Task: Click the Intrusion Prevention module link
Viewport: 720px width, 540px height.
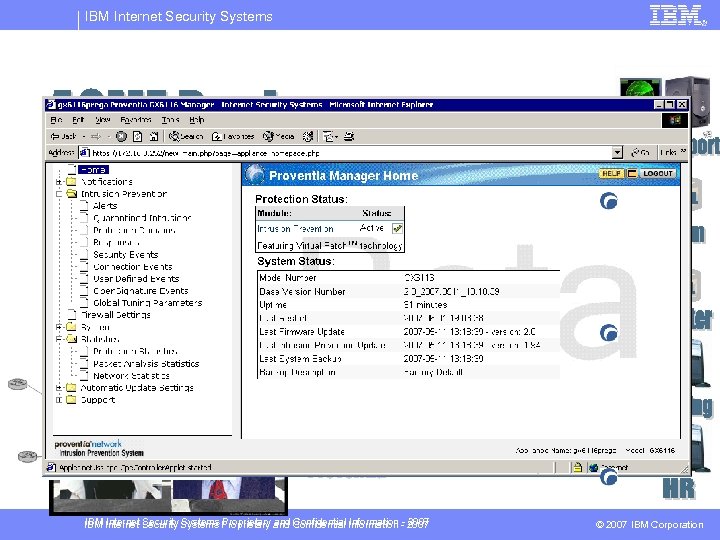Action: [295, 229]
